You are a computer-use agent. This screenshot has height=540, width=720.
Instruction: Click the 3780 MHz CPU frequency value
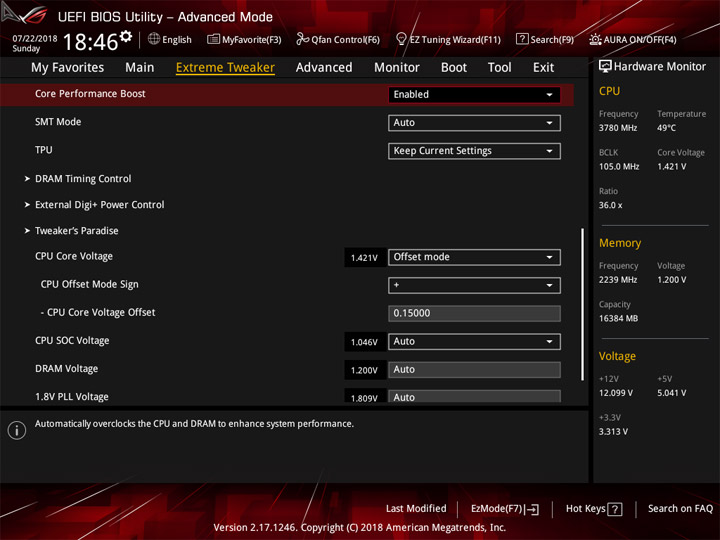618,128
